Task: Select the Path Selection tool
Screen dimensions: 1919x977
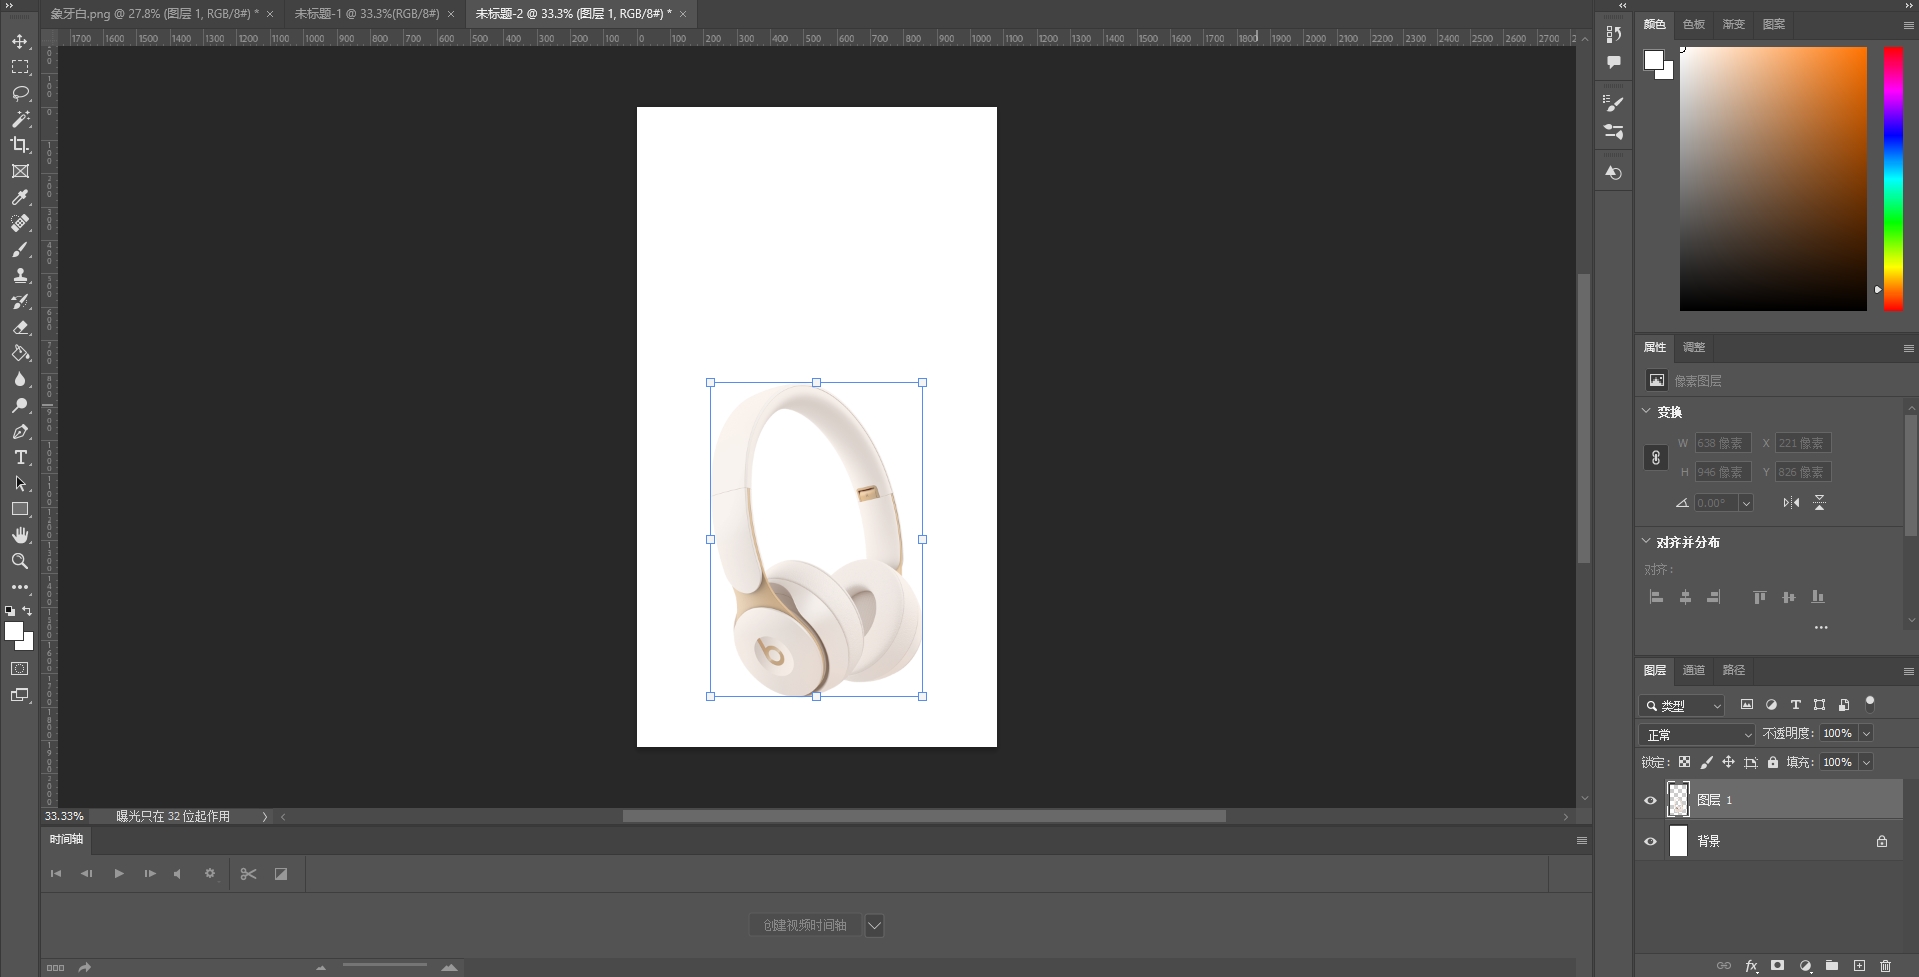Action: tap(20, 484)
